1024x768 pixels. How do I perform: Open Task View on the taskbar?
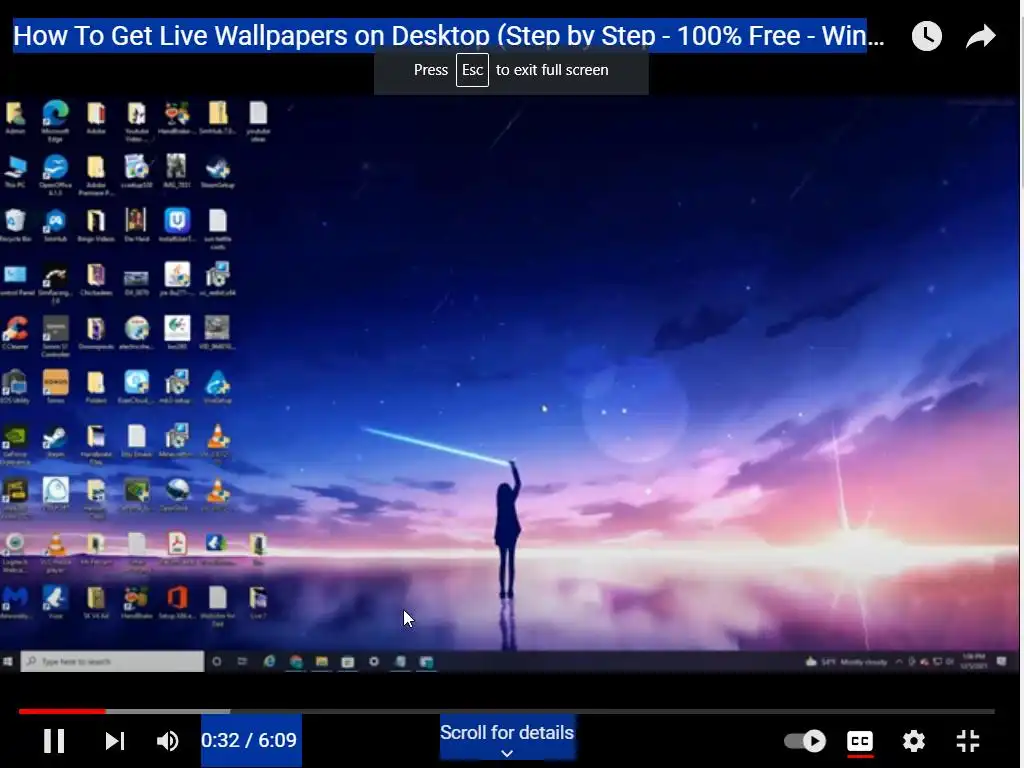(242, 662)
